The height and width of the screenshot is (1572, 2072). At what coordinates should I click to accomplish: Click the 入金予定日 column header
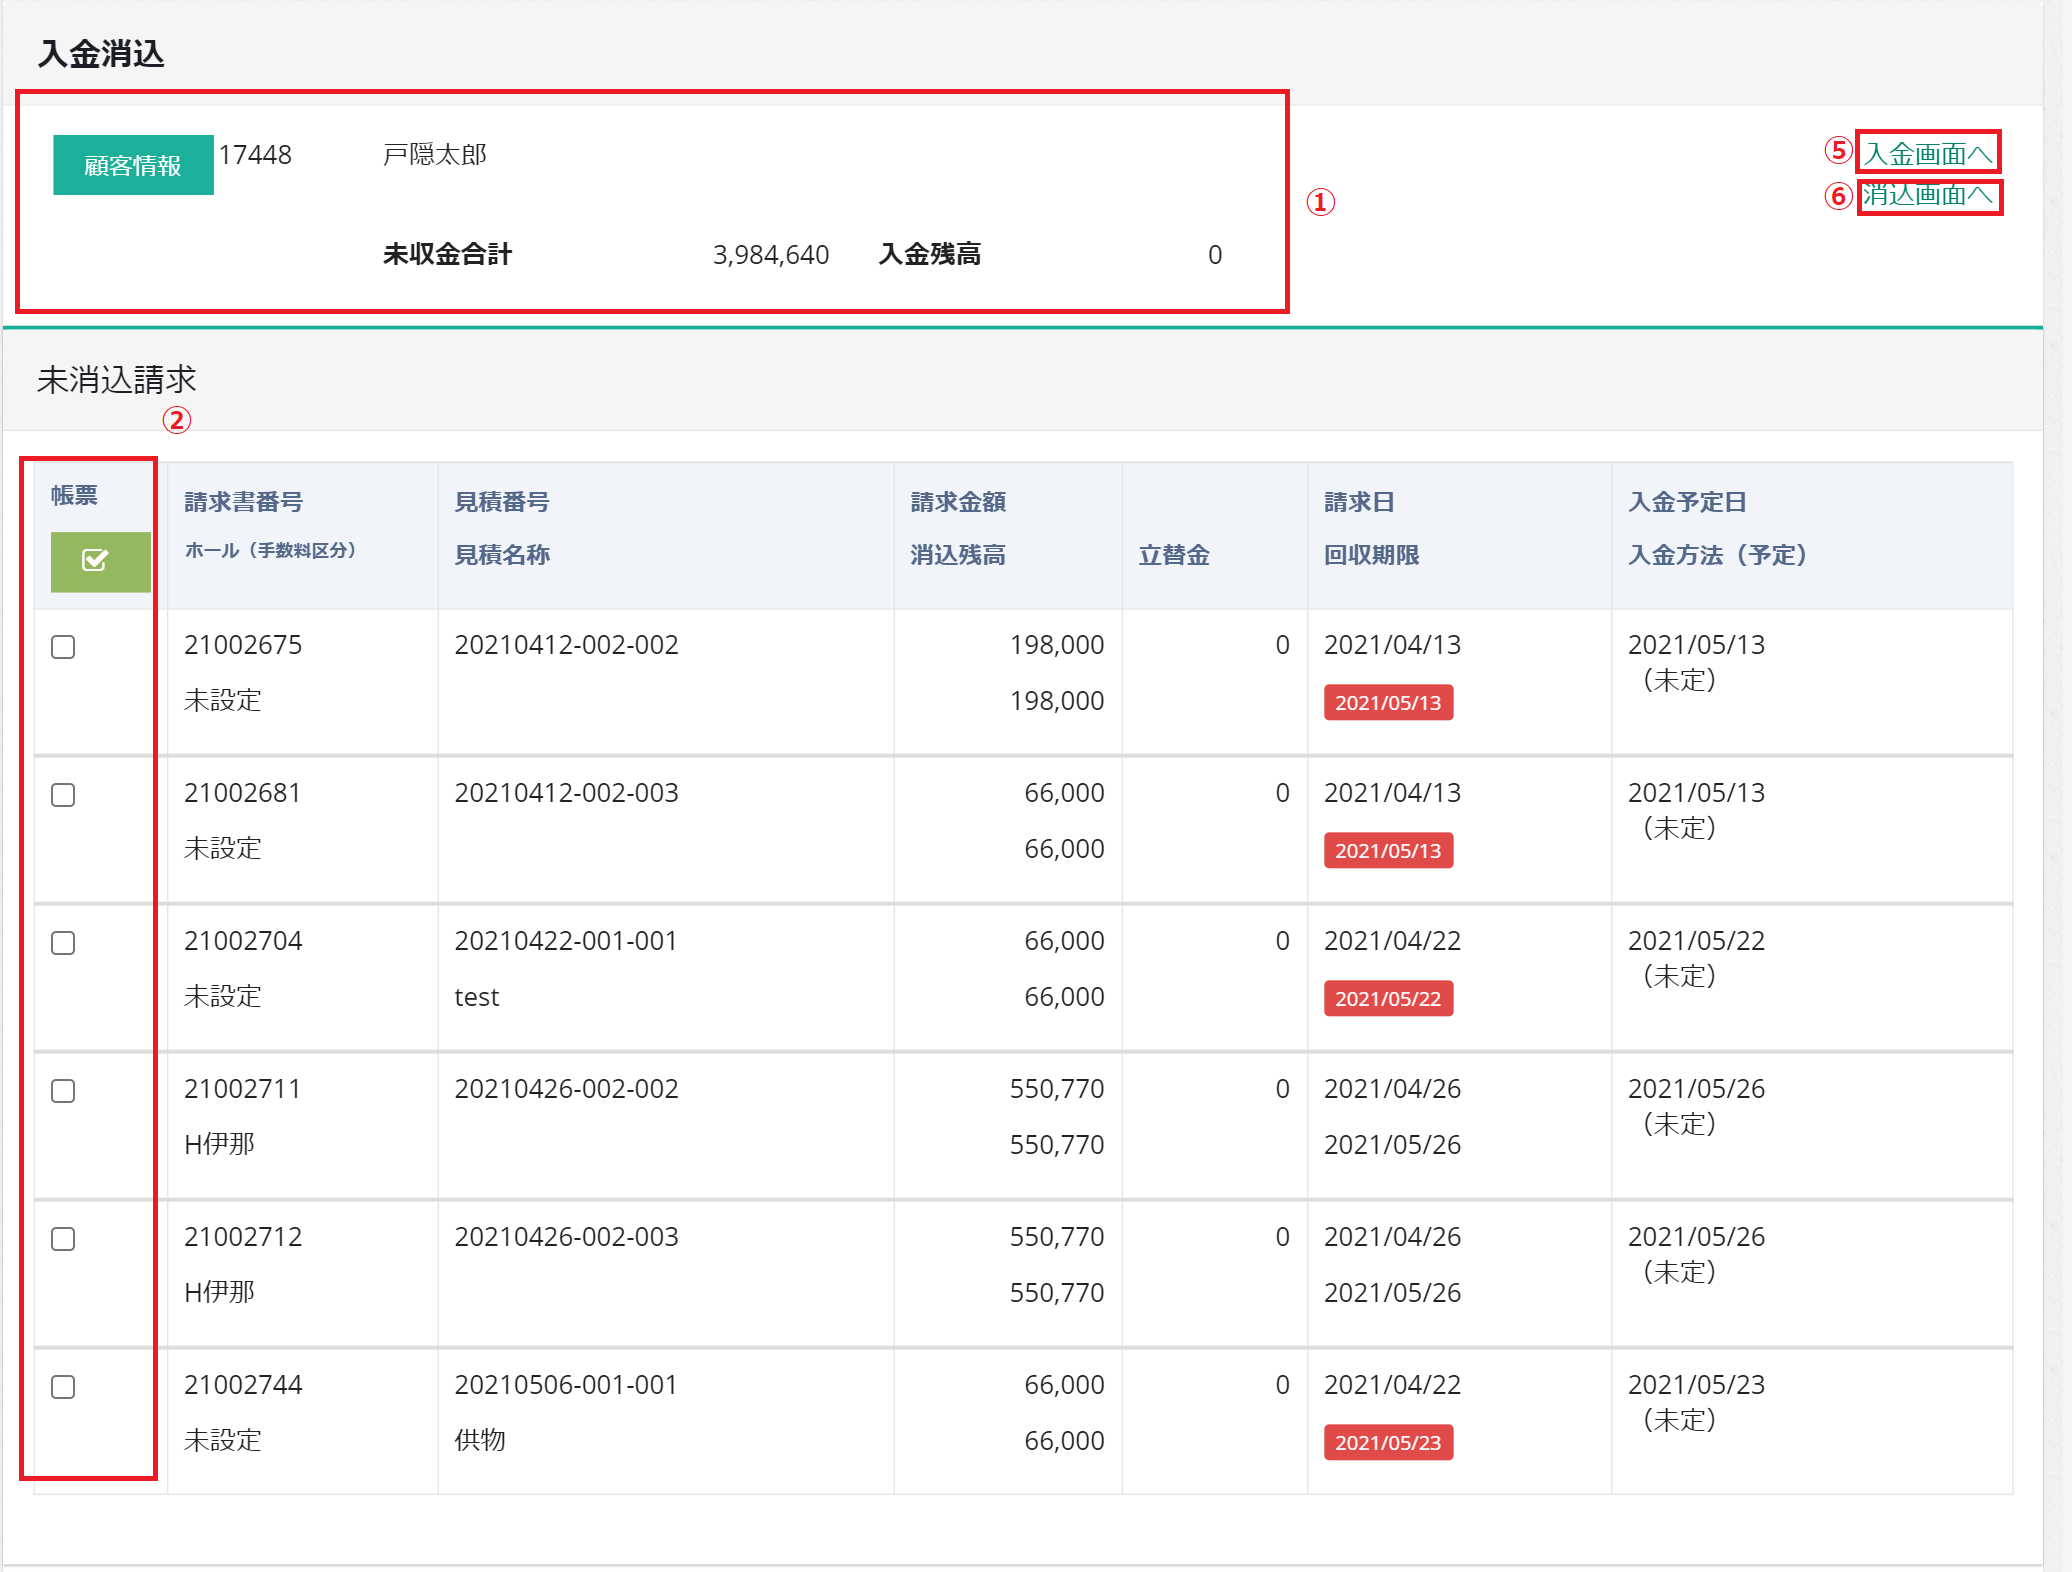coord(1686,502)
